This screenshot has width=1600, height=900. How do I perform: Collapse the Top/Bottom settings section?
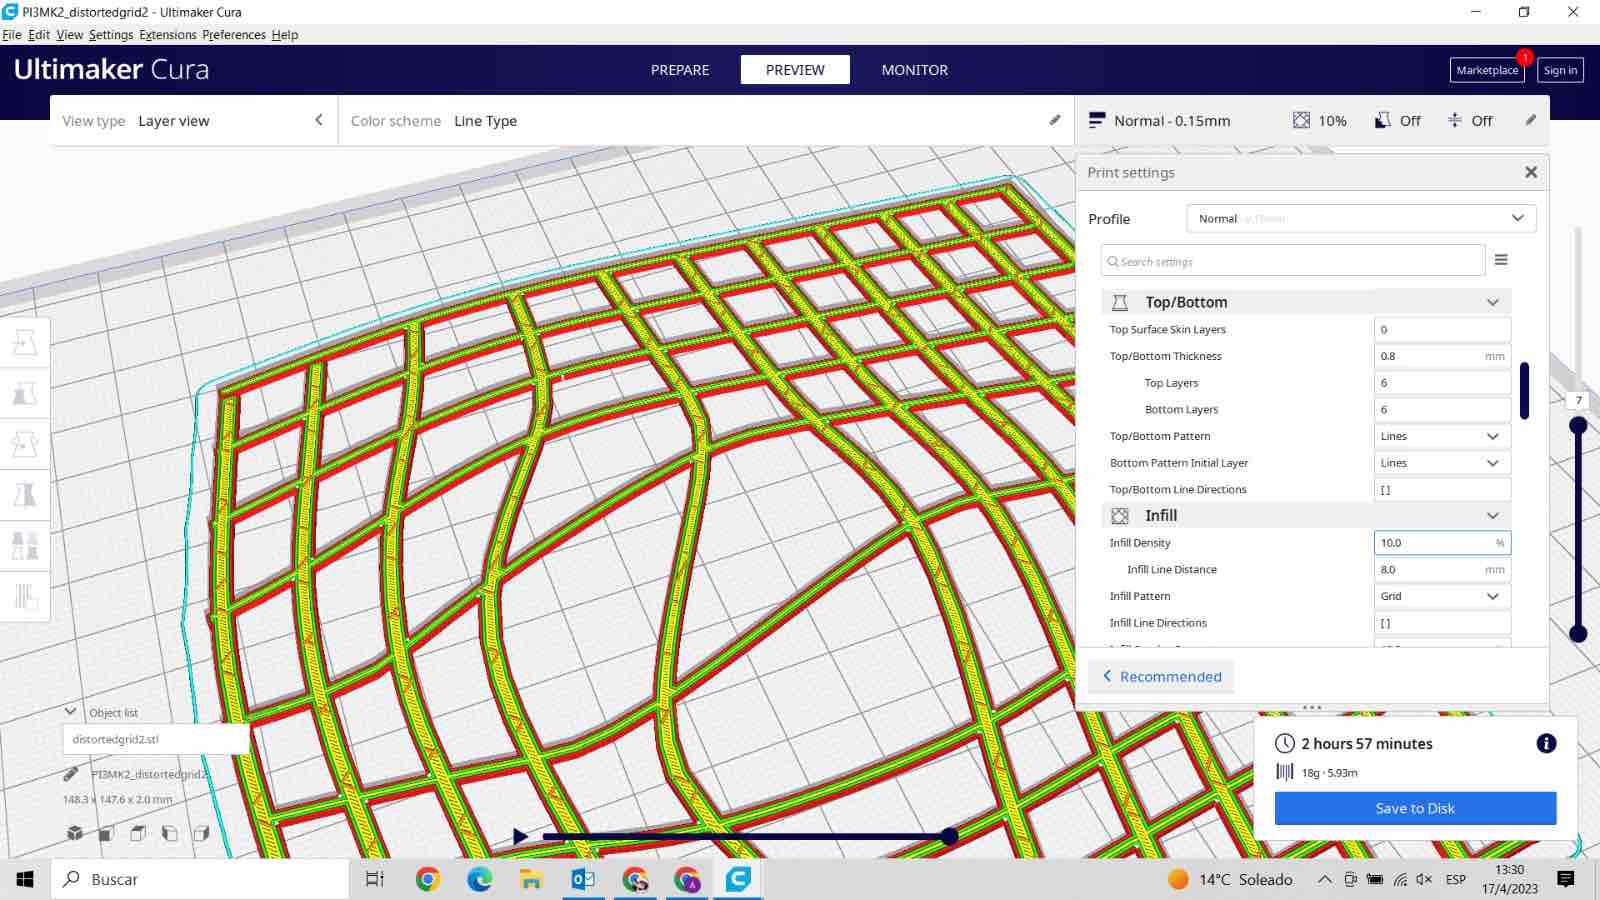[x=1306, y=302]
